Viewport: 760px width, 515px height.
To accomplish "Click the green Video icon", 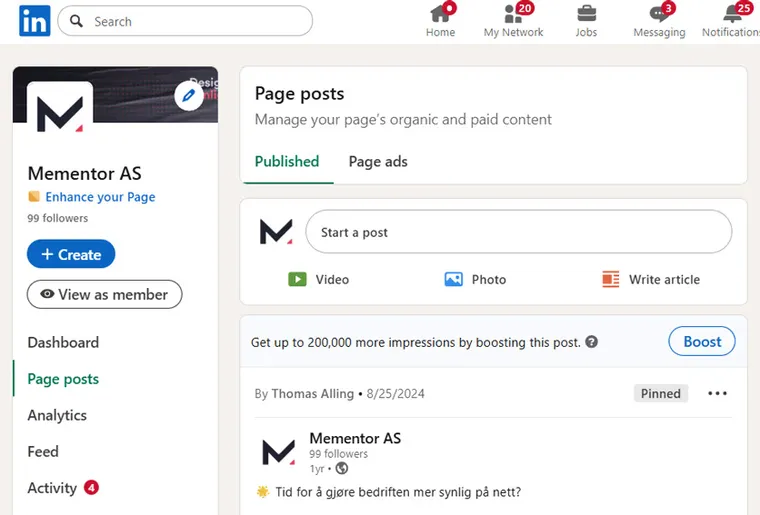I will 297,279.
